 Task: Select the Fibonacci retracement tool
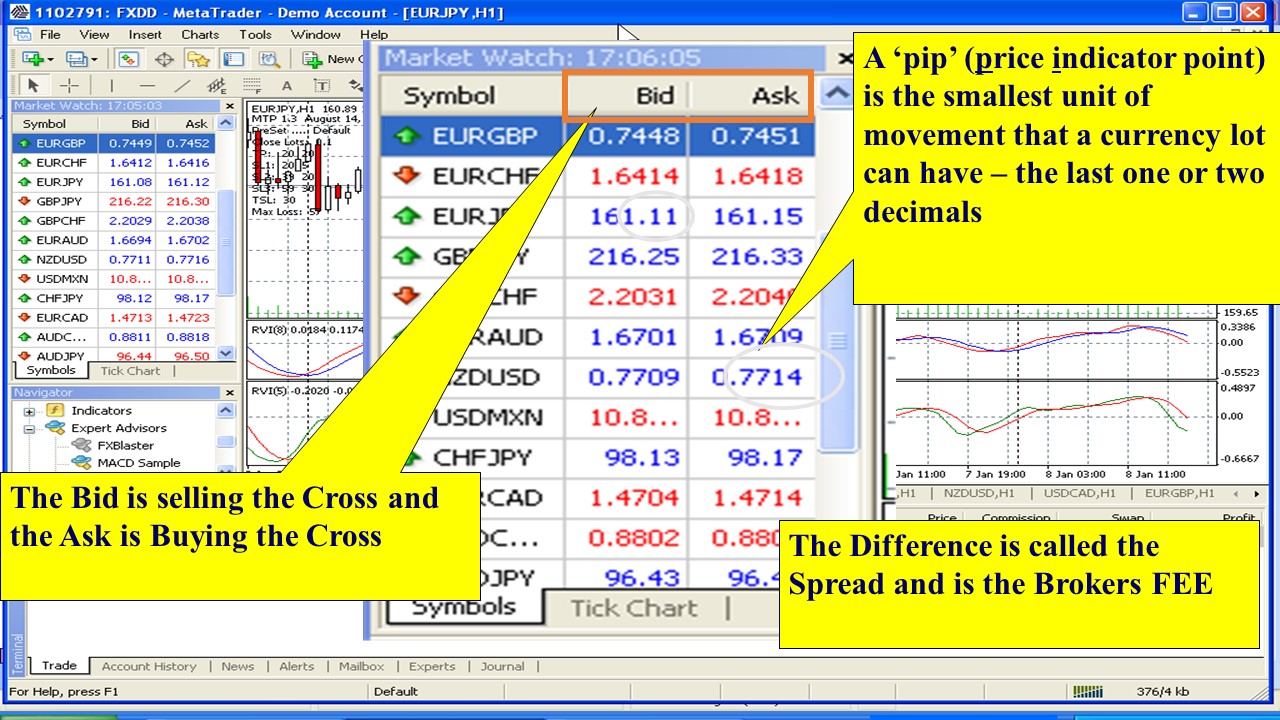click(x=251, y=86)
